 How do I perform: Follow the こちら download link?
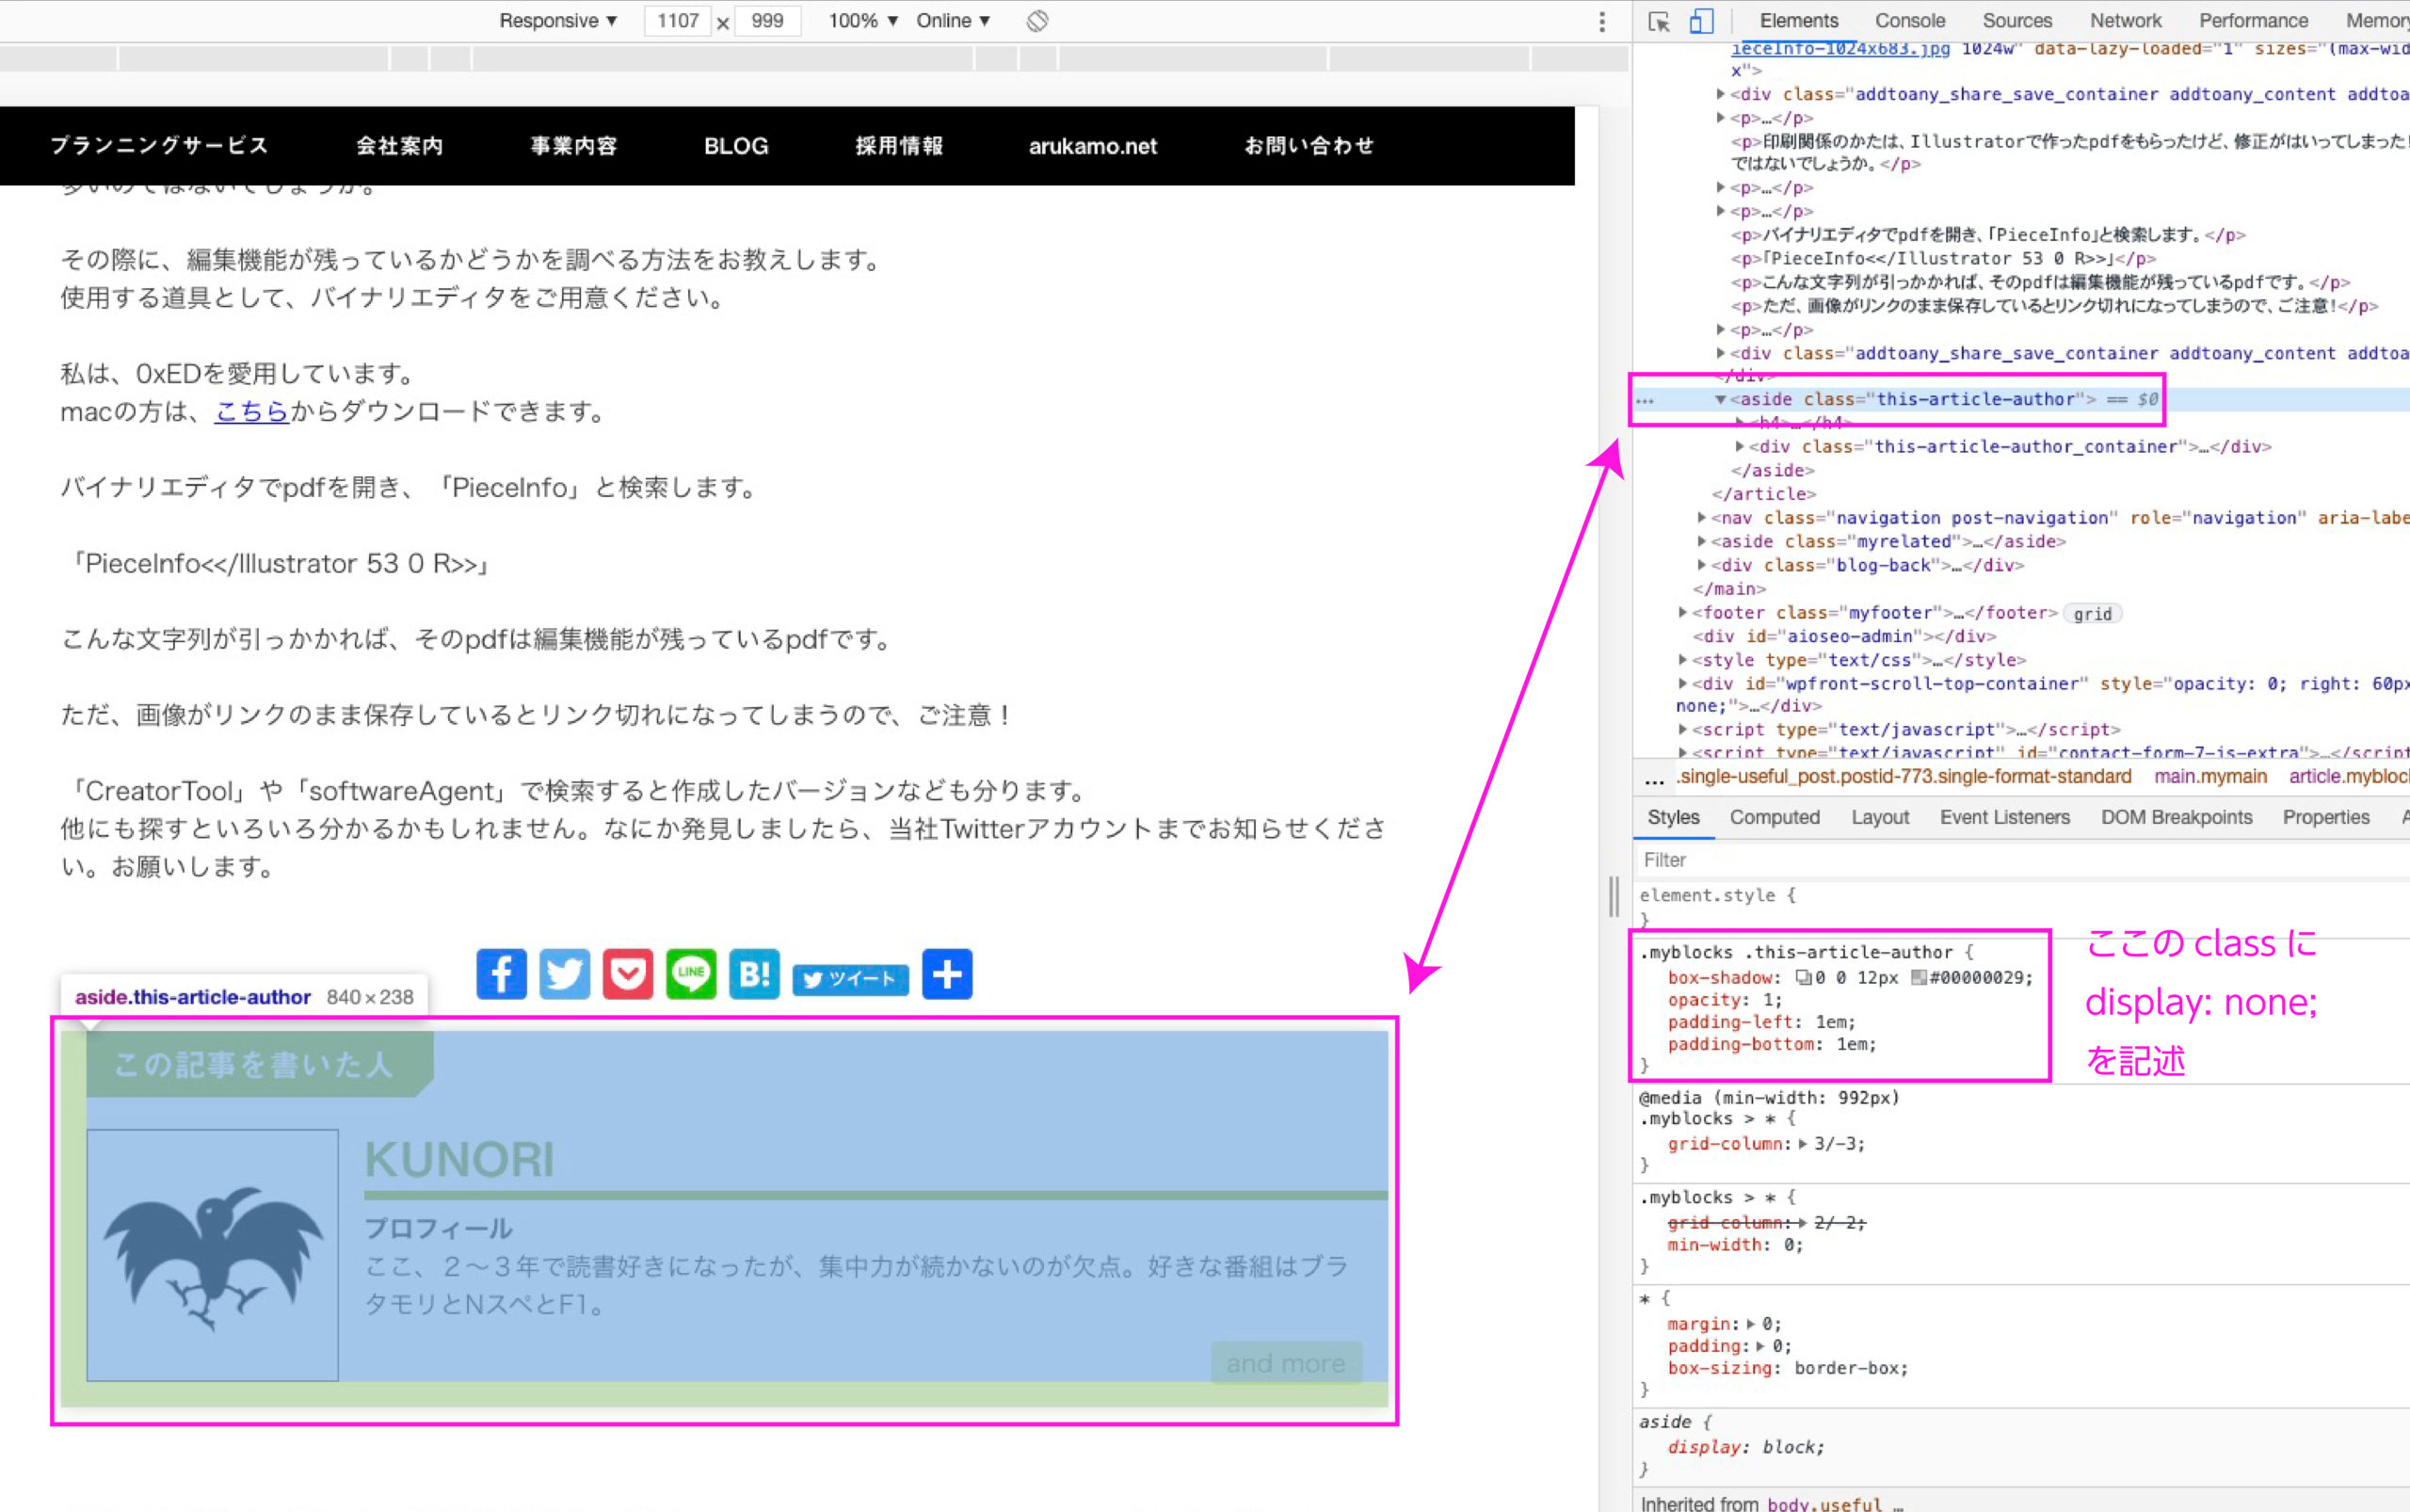[252, 411]
